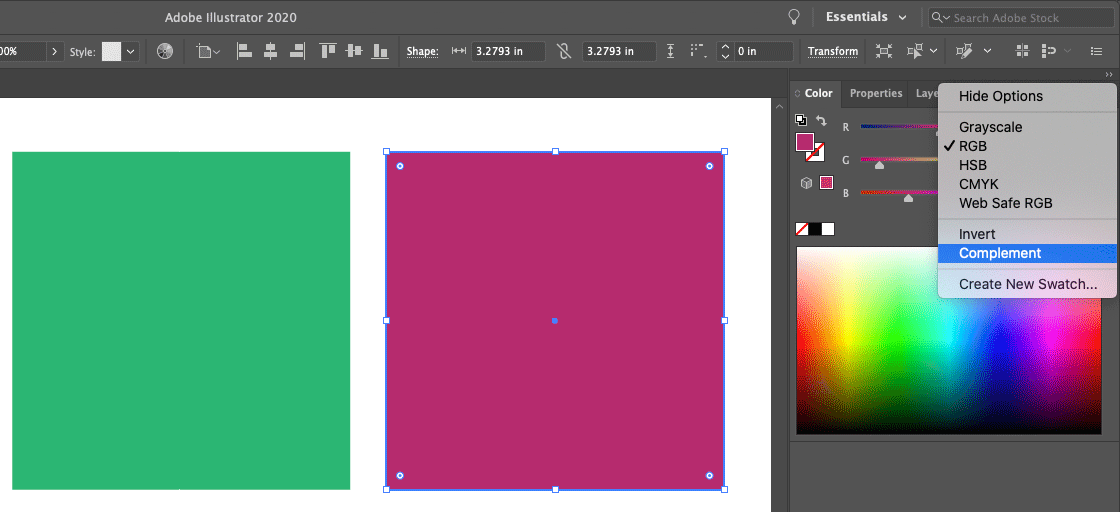Open Select Similar Objects options arrow
Screen dimensions: 1120x512
click(934, 51)
